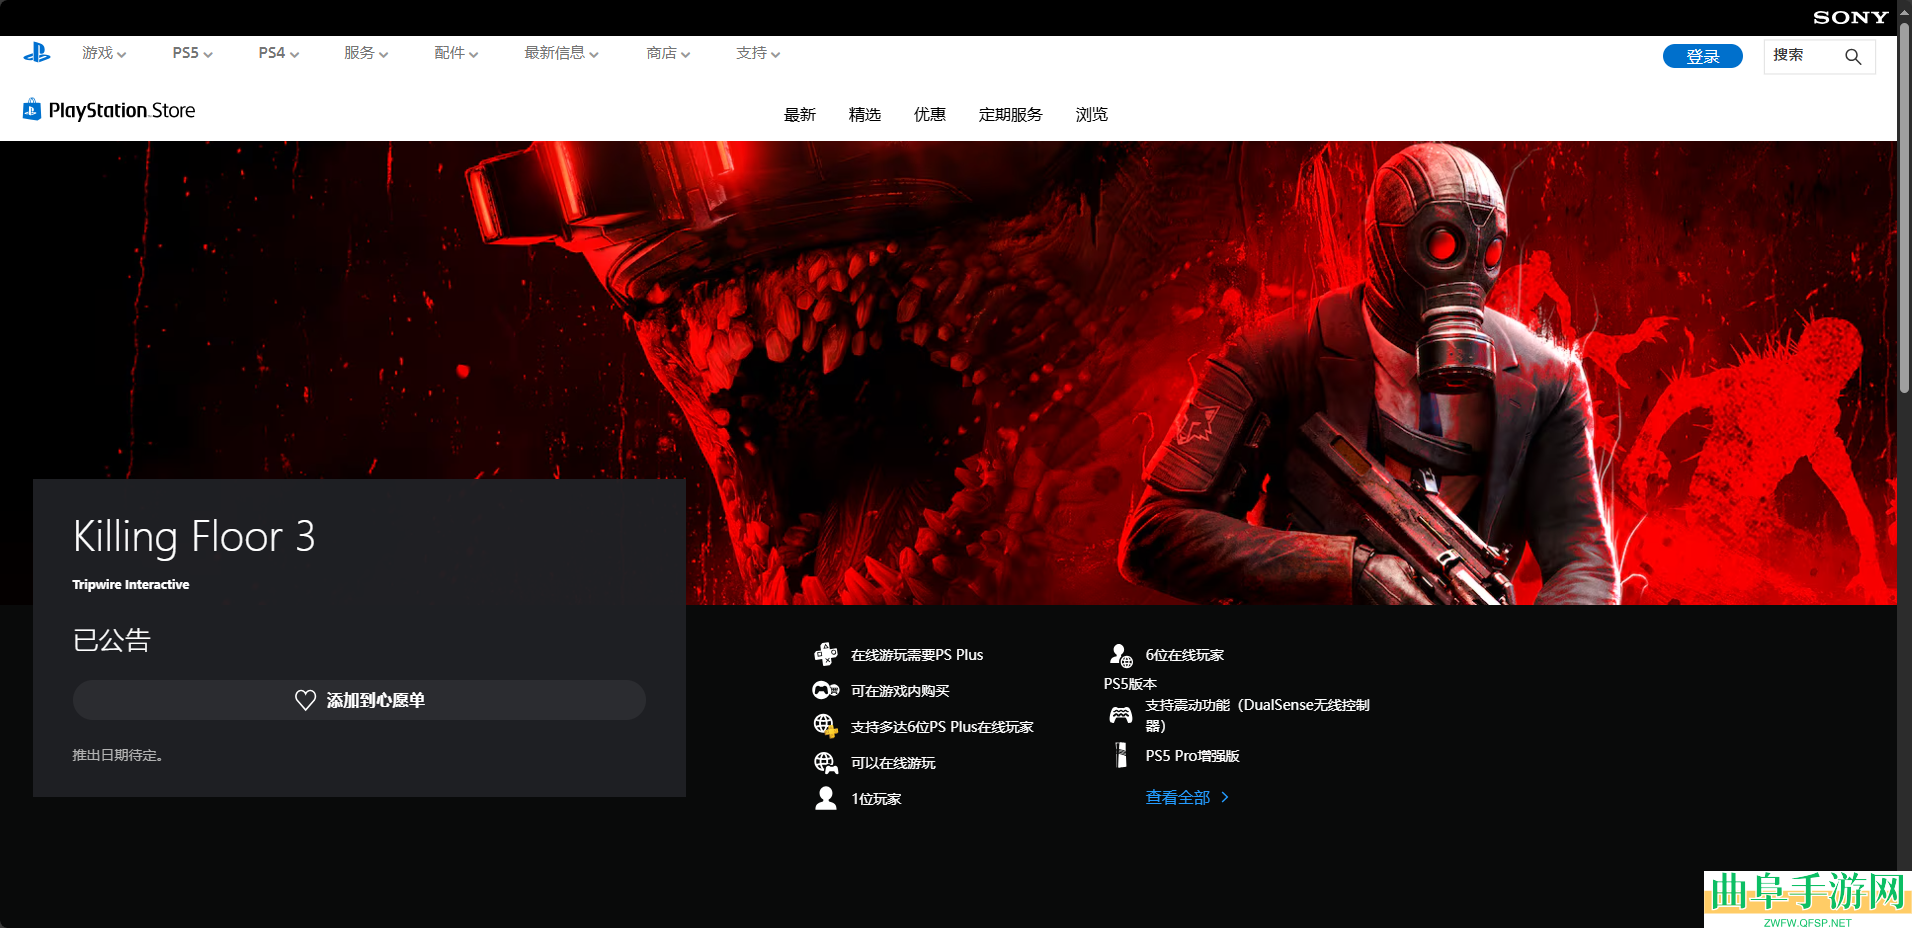Click the in-game purchase icon beside 可在游戏内购买
The image size is (1912, 928).
pos(826,691)
